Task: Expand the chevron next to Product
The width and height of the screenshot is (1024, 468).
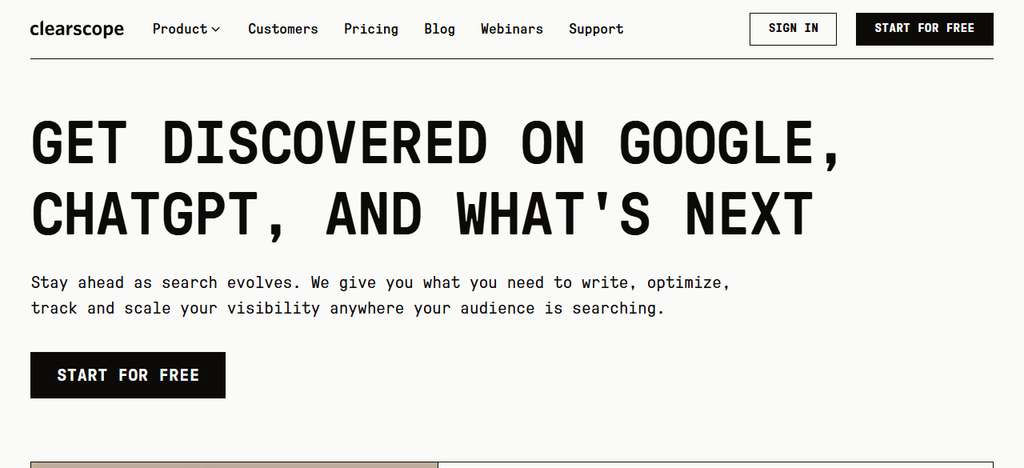Action: (216, 29)
